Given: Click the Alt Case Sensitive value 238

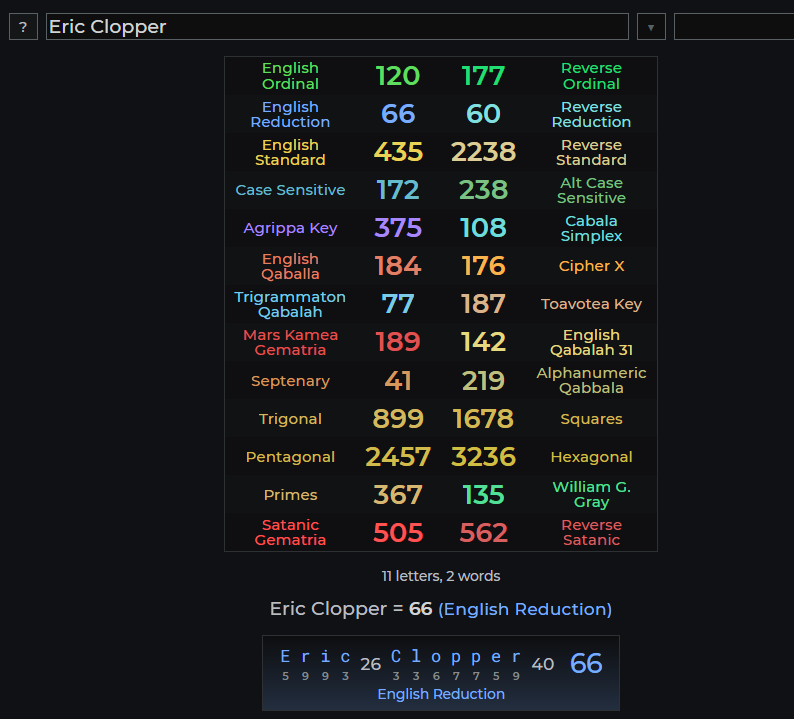Looking at the screenshot, I should coord(483,190).
